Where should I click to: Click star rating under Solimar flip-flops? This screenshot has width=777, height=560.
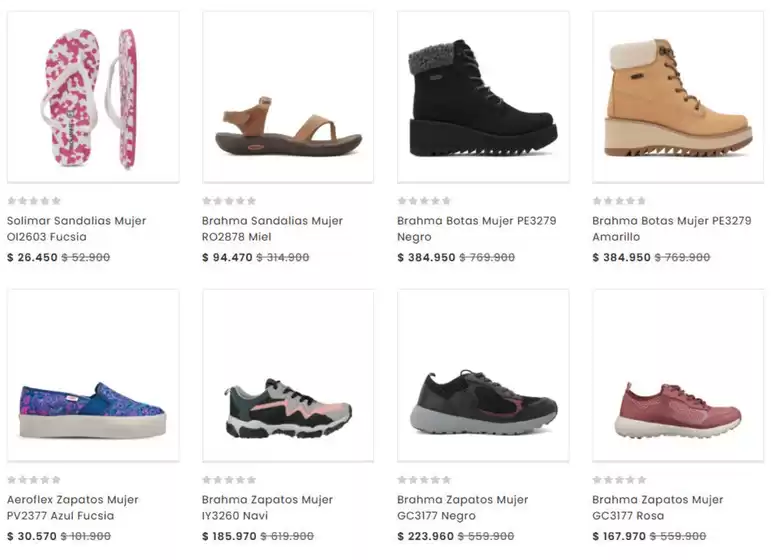[34, 201]
